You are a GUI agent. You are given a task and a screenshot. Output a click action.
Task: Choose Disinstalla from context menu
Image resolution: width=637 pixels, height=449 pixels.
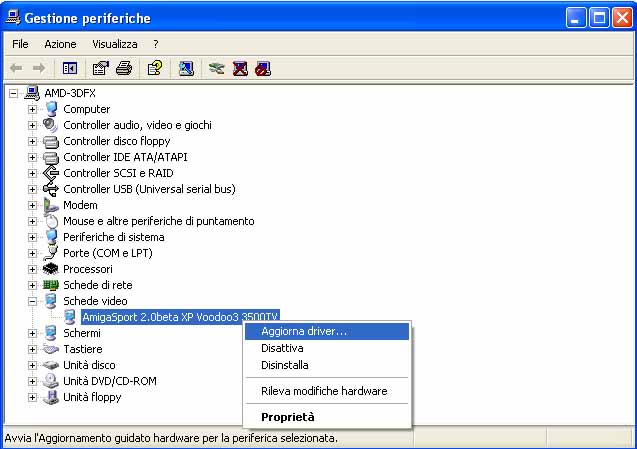[327, 365]
